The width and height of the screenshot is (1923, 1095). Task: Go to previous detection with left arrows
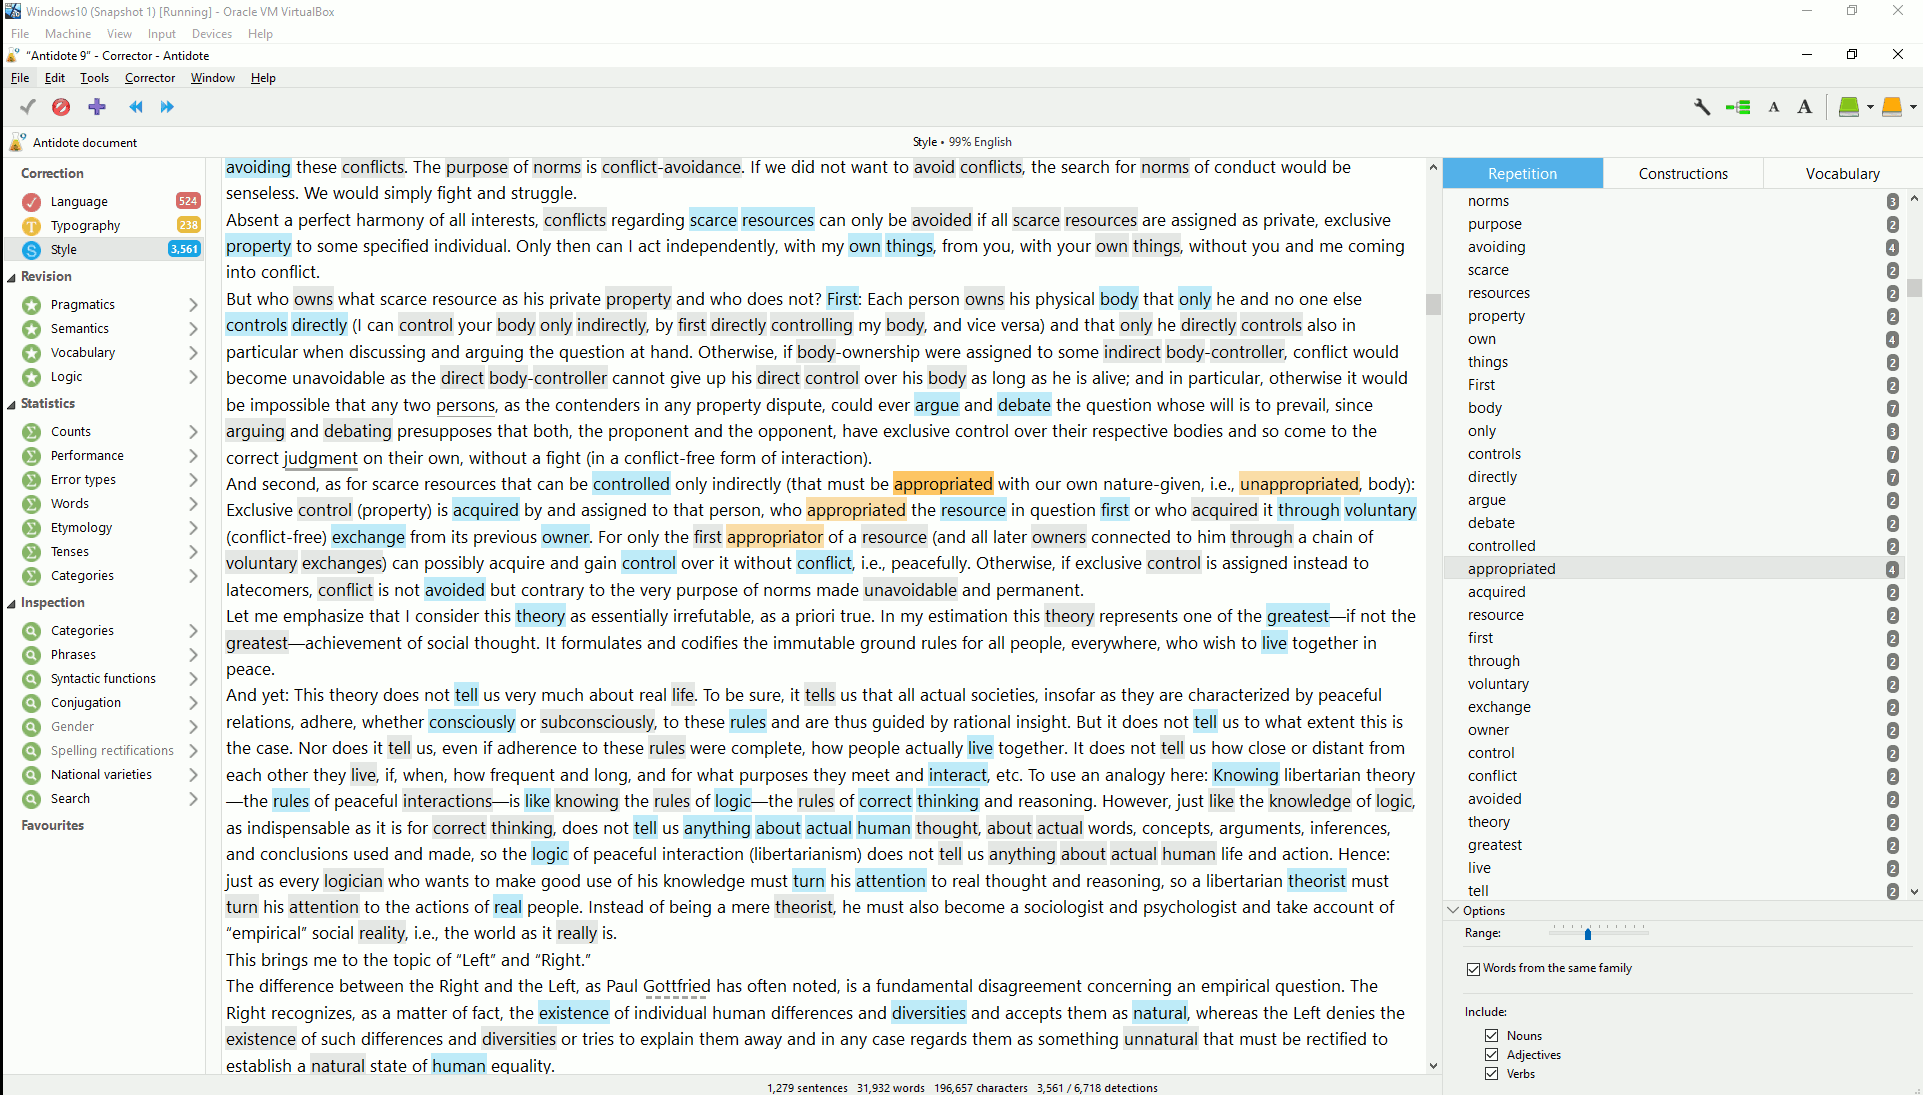tap(136, 107)
